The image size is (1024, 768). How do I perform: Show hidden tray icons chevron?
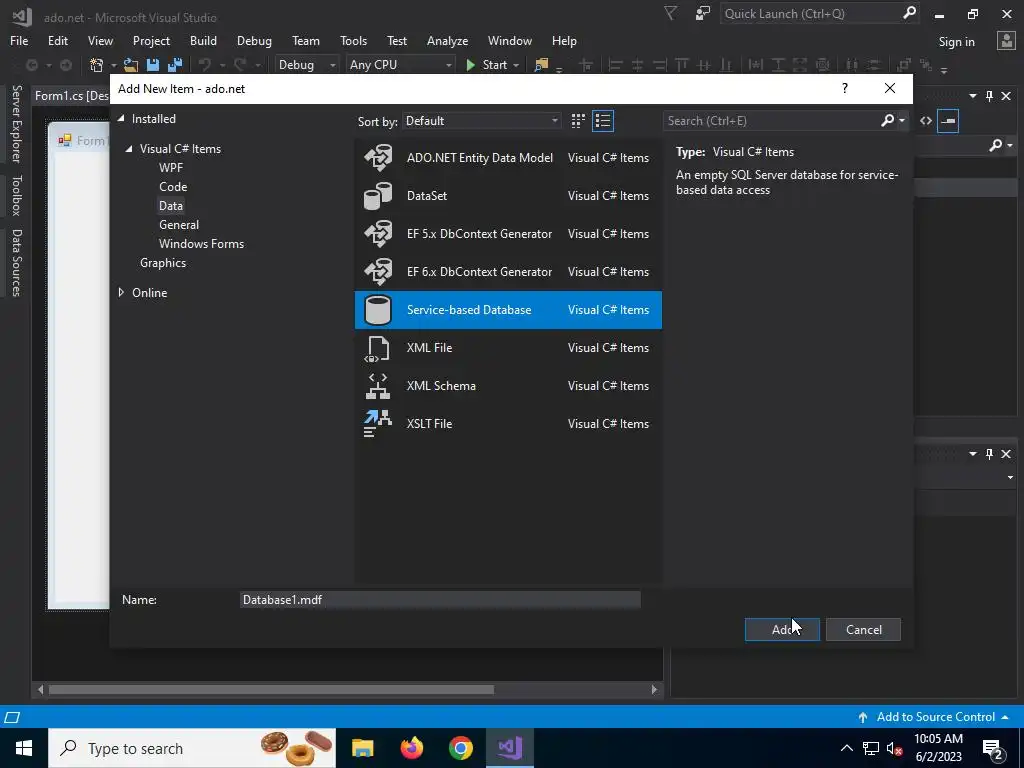point(846,748)
